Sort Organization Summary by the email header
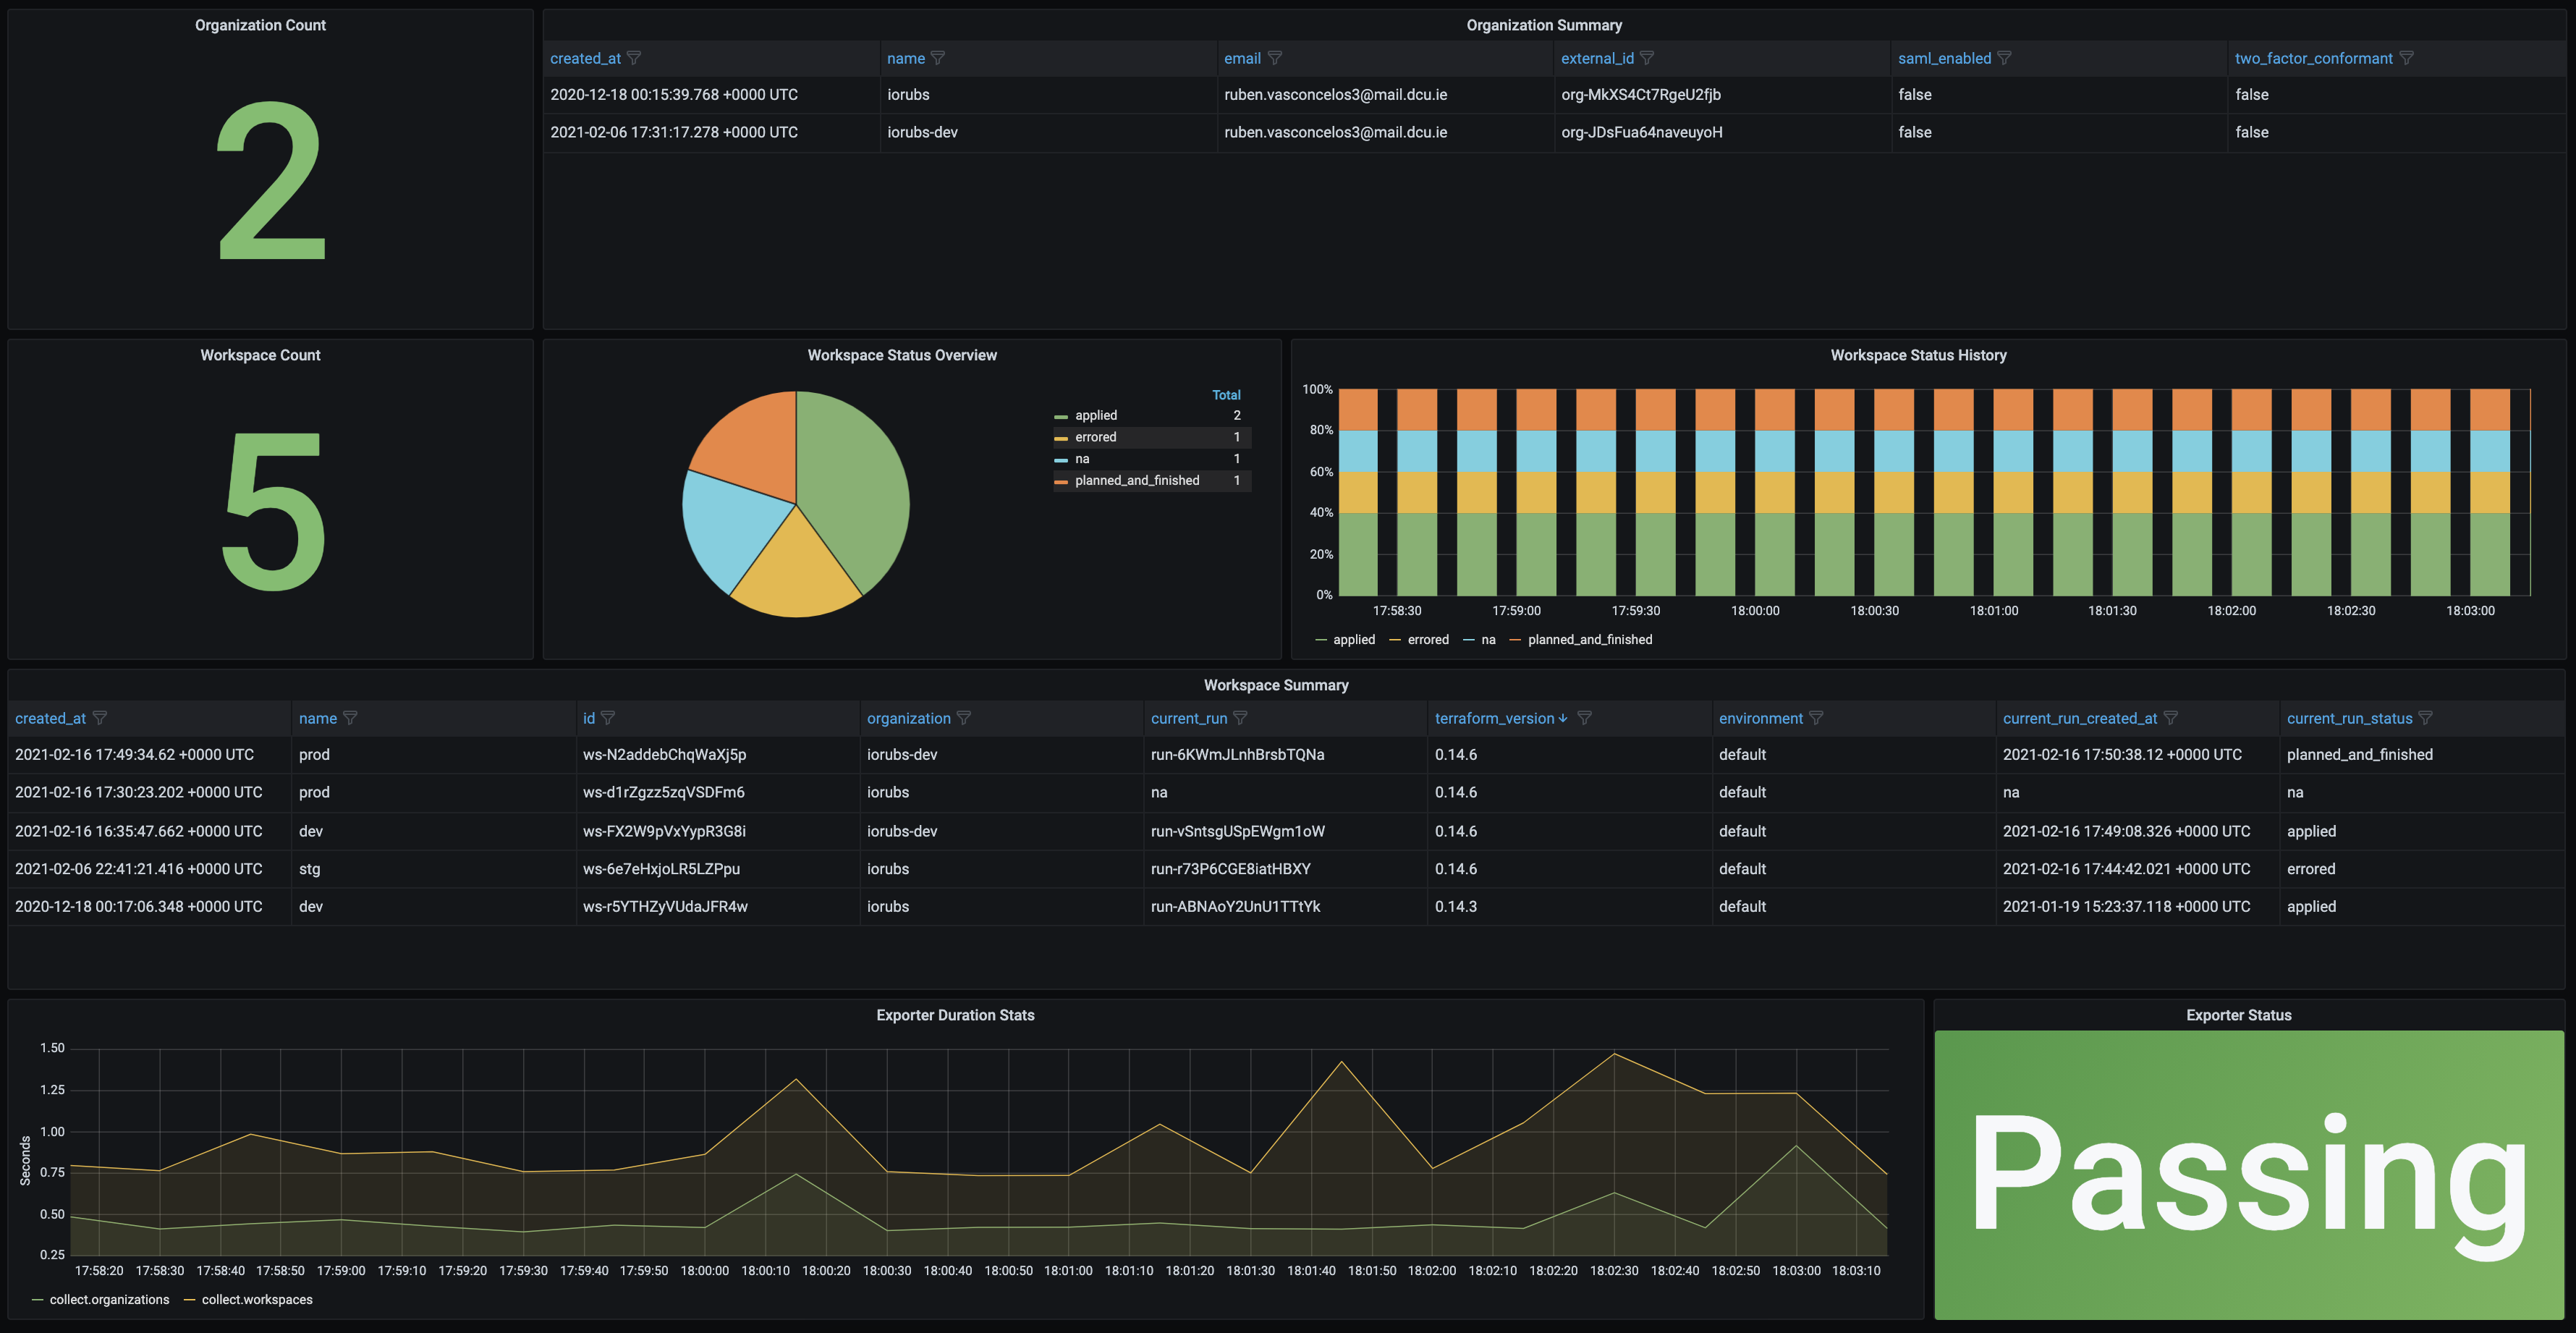 (1242, 58)
